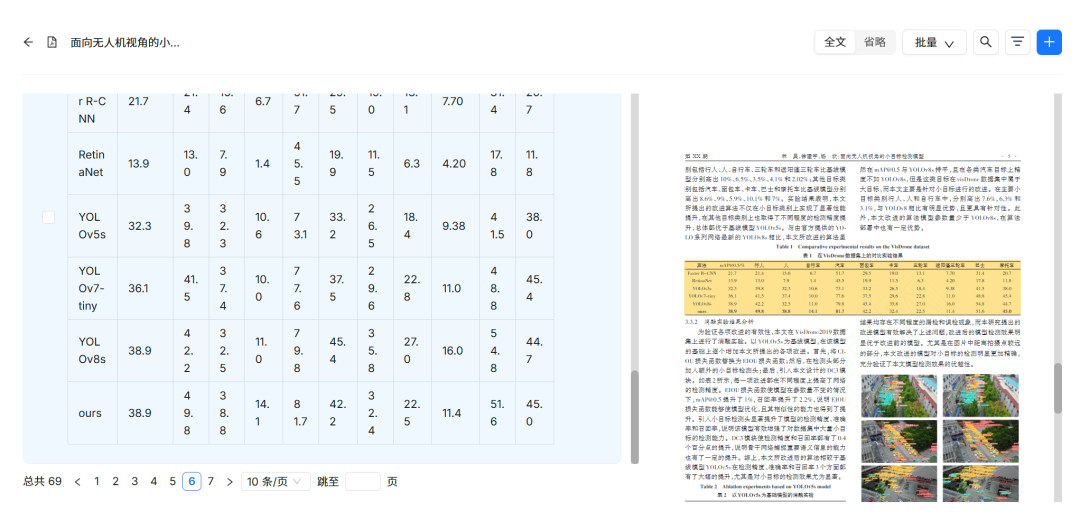Focus the 跳至 page number input
This screenshot has height=520, width=1080.
click(362, 481)
